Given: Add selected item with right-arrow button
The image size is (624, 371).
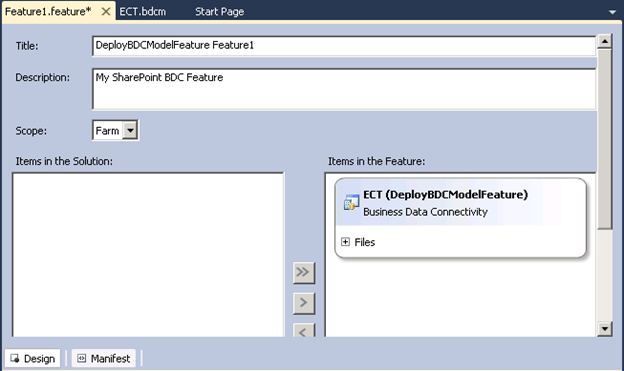Looking at the screenshot, I should [304, 303].
